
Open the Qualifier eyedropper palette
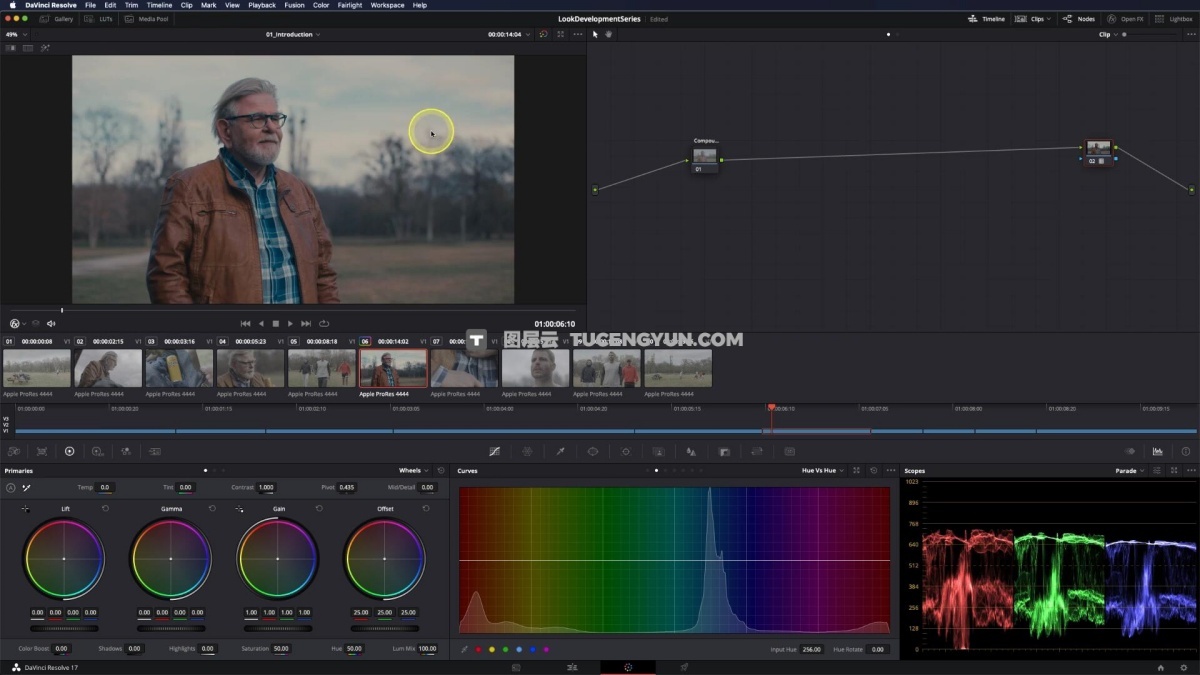tap(560, 451)
